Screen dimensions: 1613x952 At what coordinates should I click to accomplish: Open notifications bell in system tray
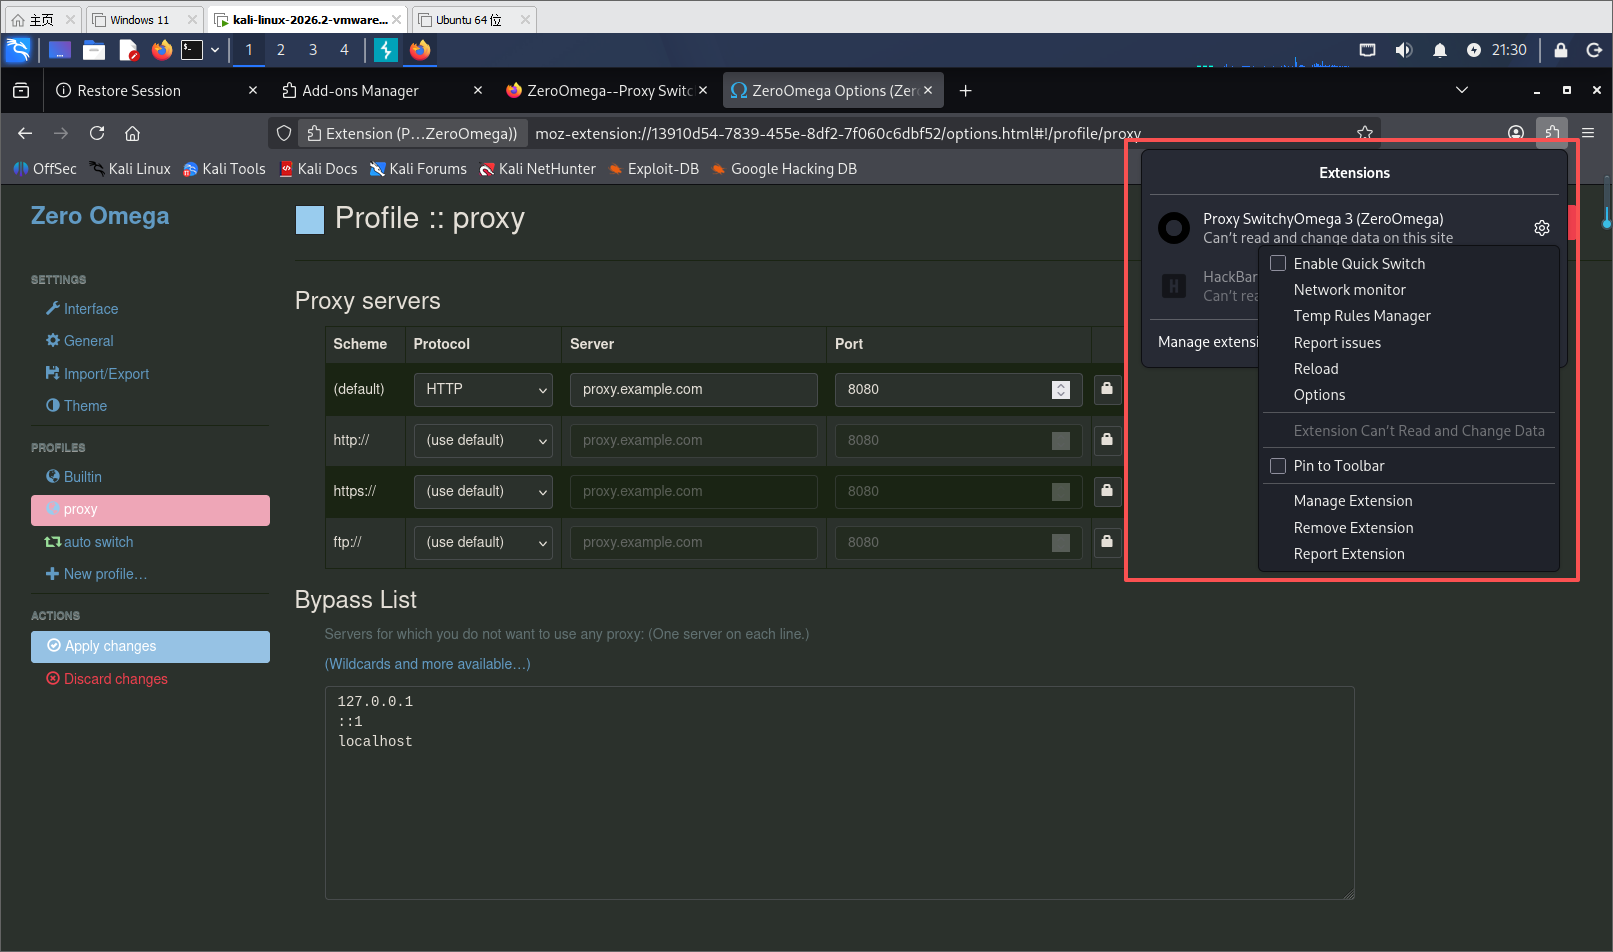point(1440,50)
